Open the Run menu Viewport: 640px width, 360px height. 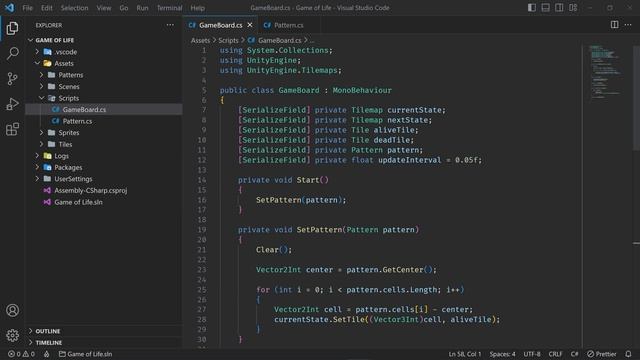(142, 8)
